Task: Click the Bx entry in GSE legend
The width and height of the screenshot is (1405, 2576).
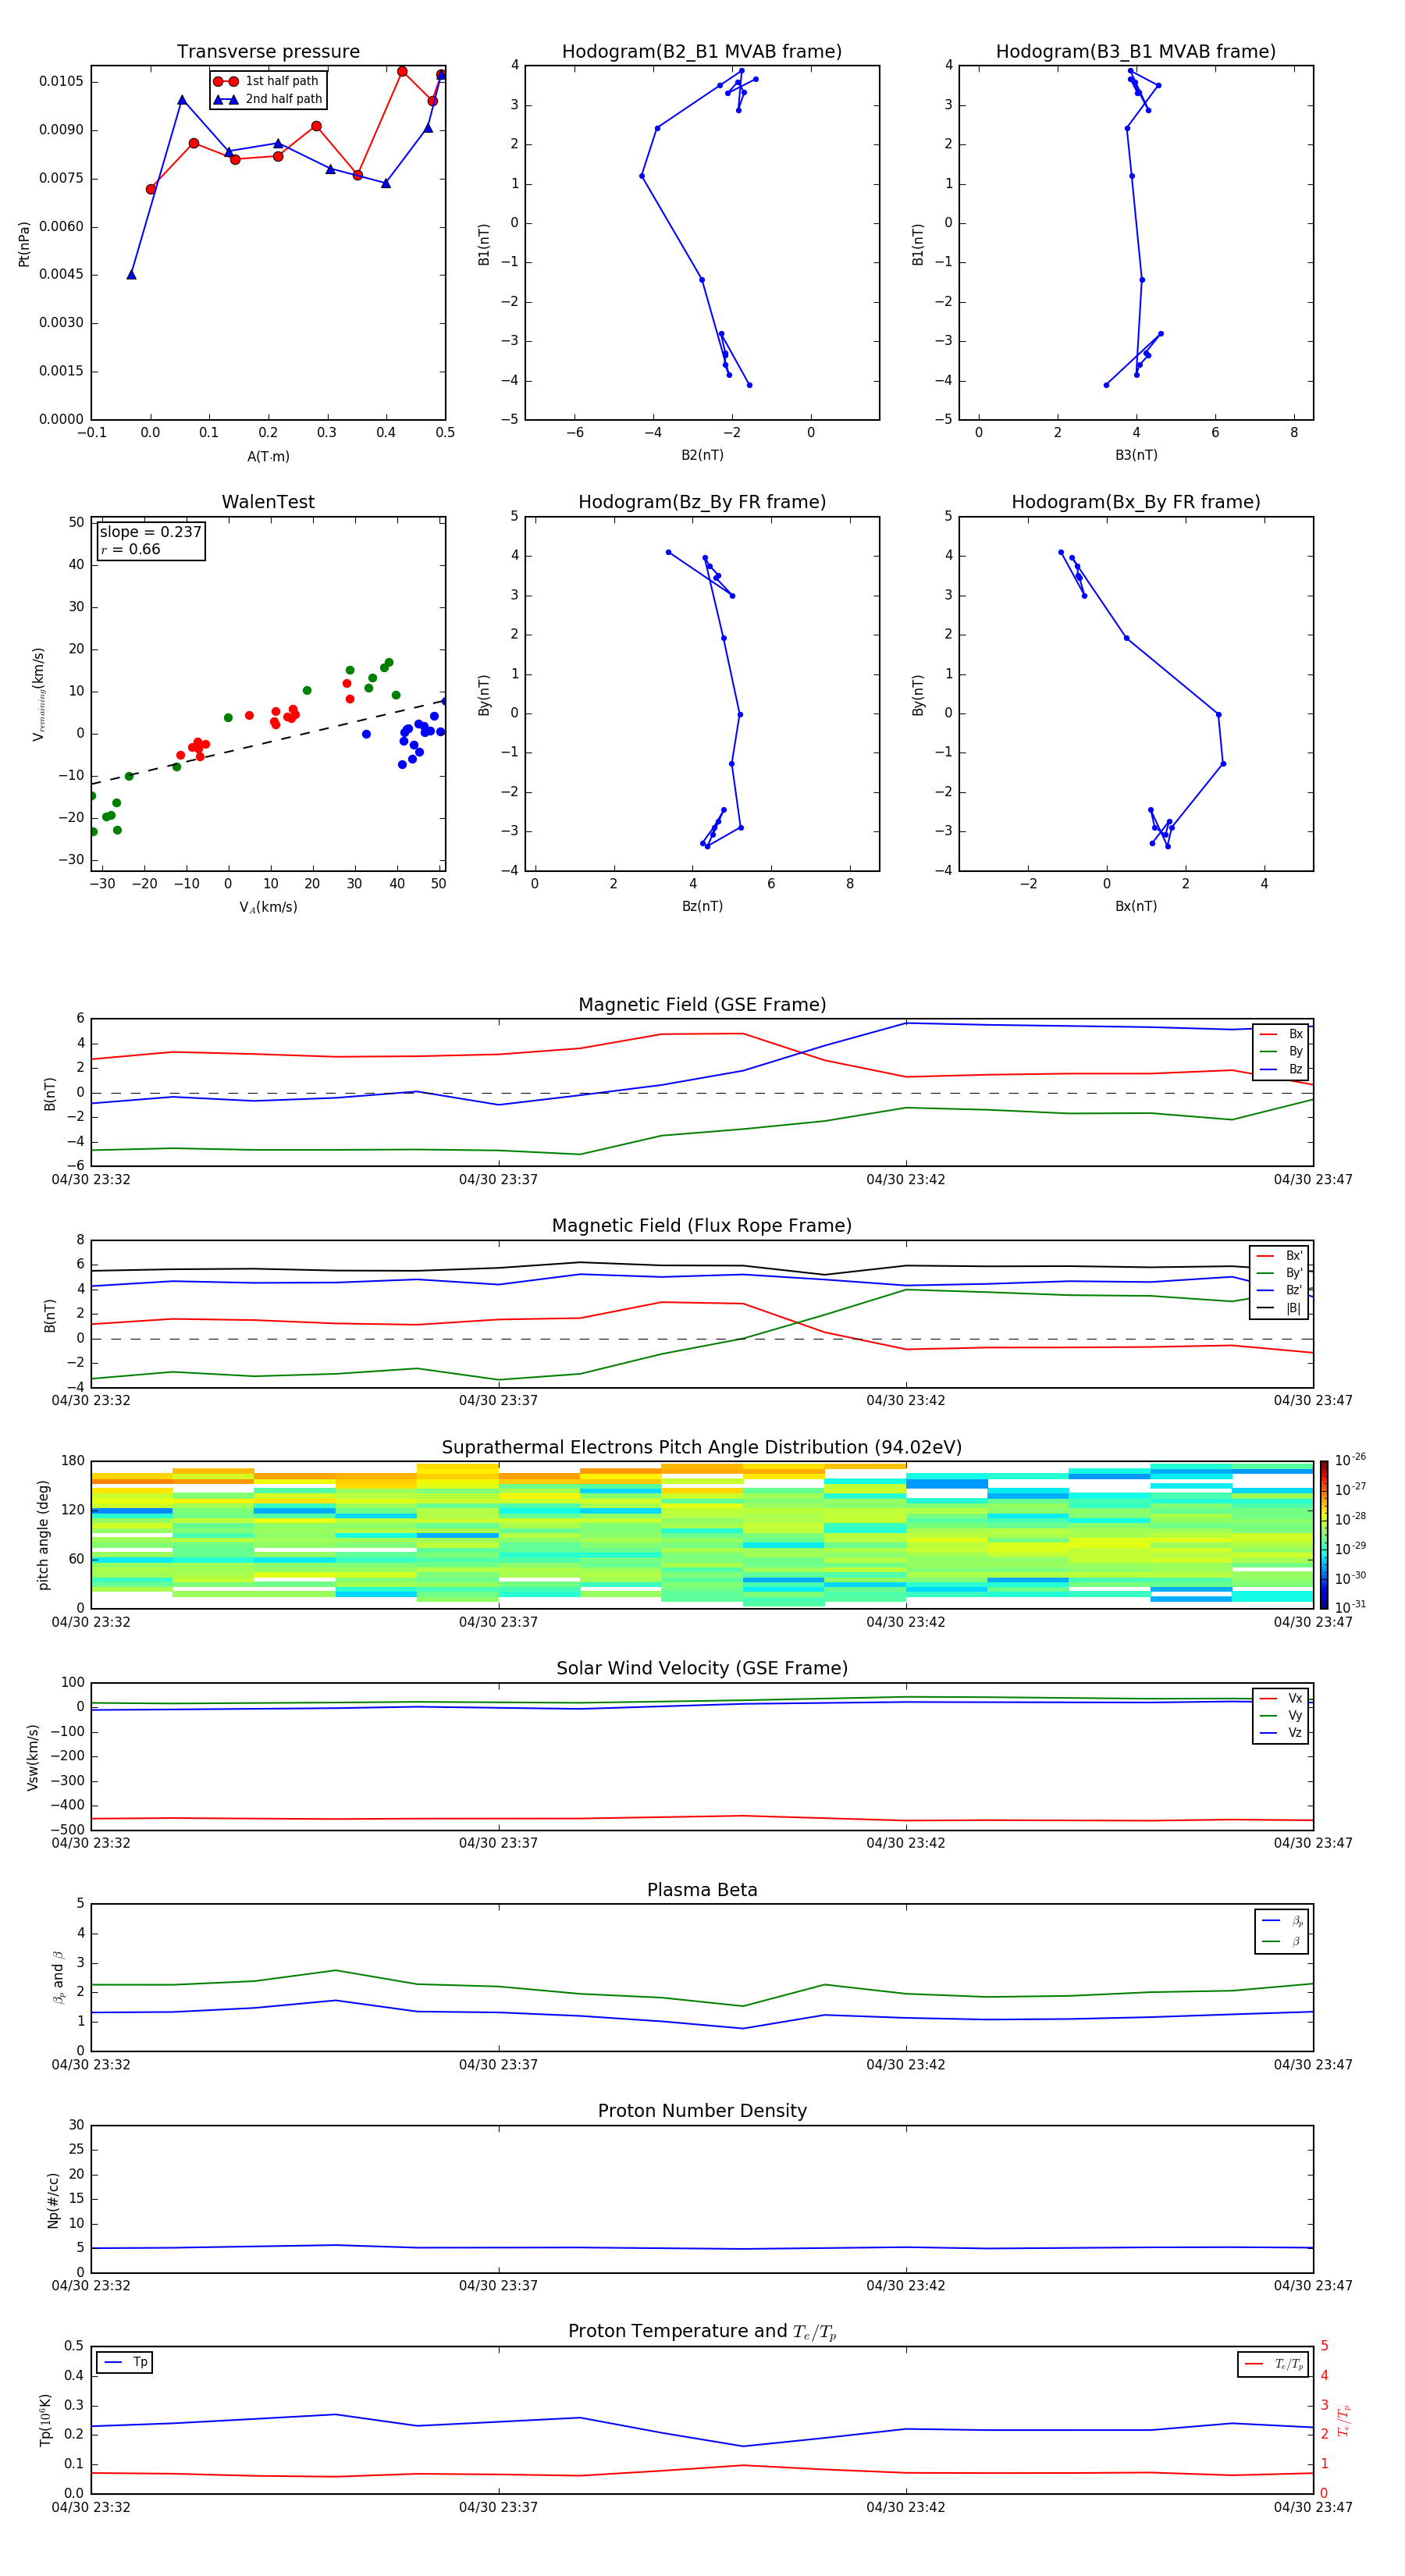Action: (1281, 1034)
